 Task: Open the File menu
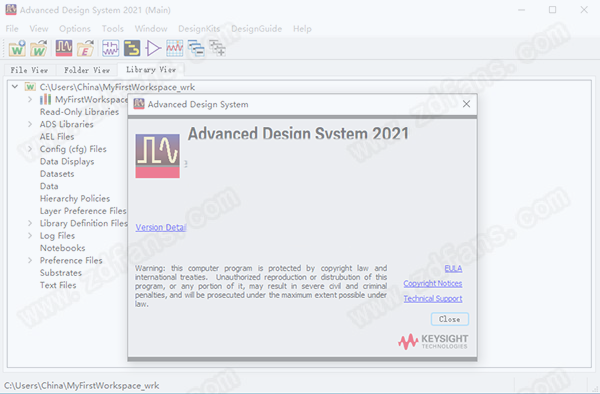12,29
